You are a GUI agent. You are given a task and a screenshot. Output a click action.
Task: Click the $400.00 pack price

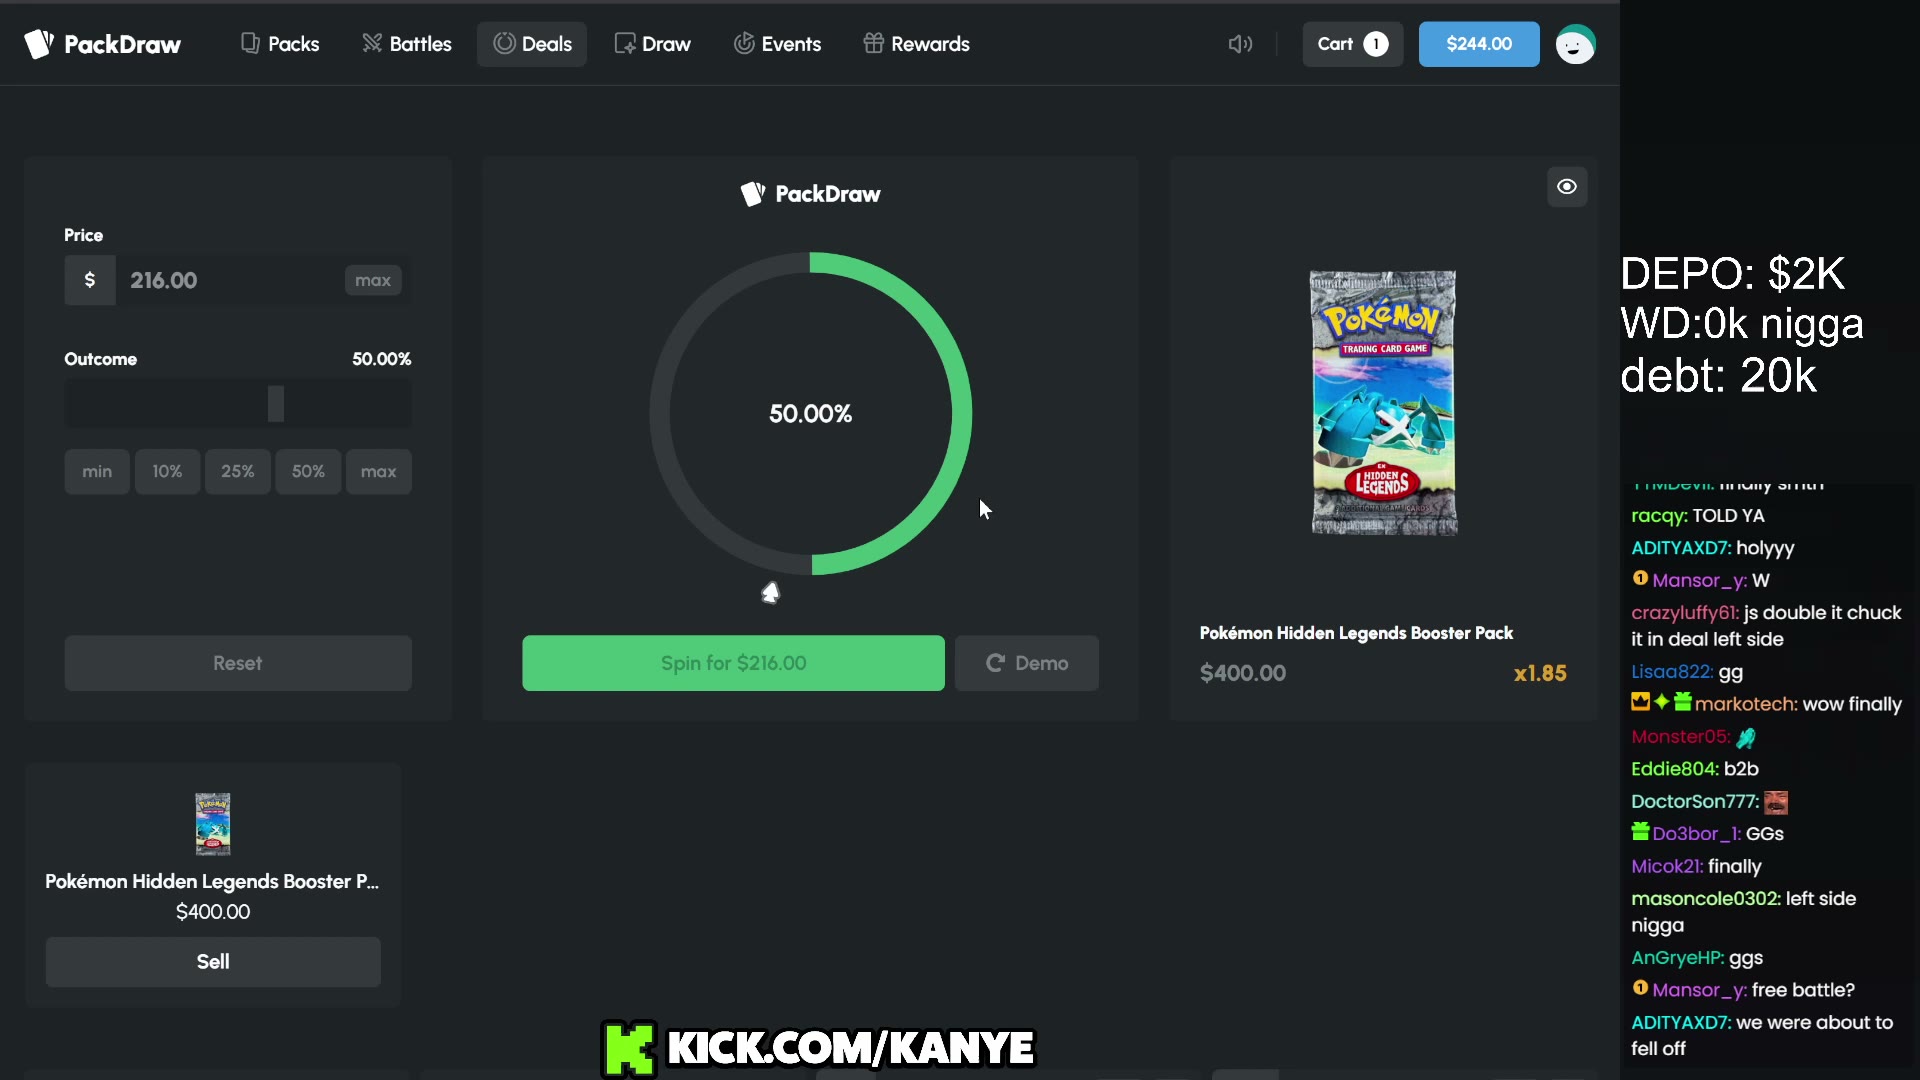coord(1243,674)
